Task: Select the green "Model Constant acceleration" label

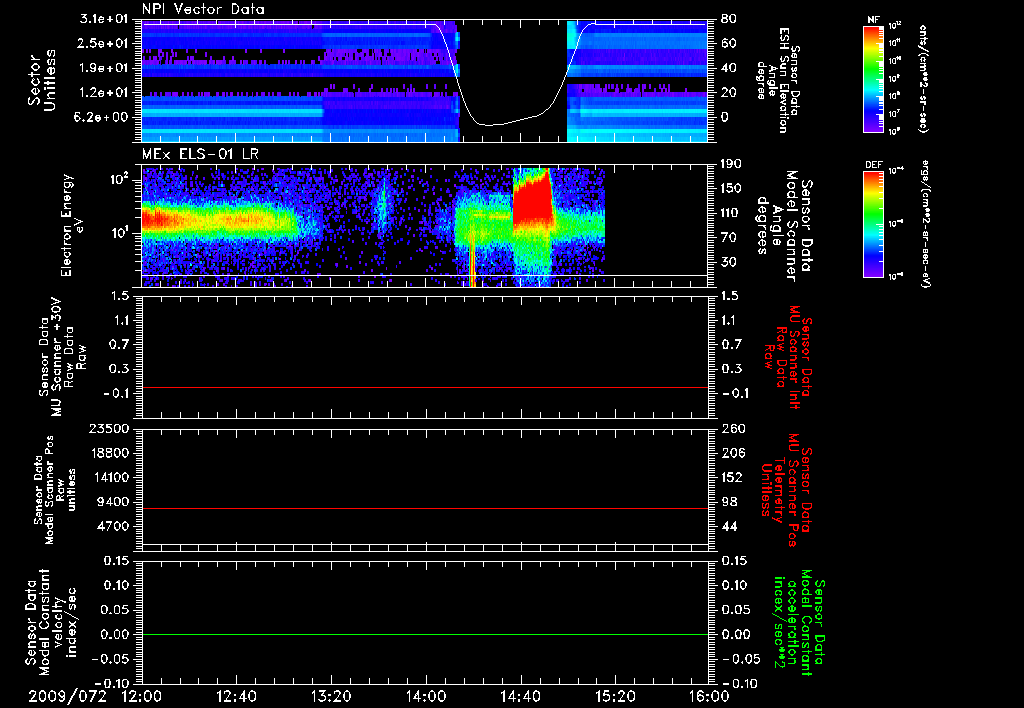Action: coord(799,623)
